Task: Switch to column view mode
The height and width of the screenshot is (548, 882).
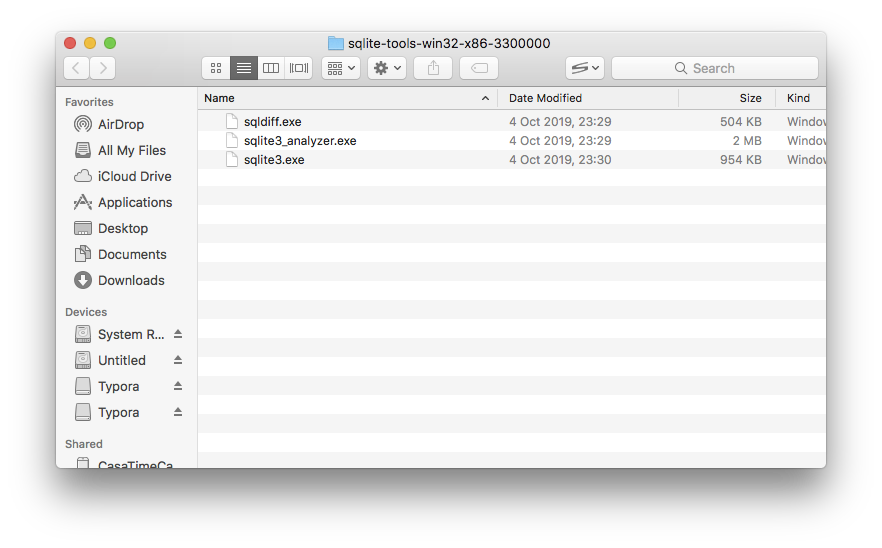Action: pos(271,68)
